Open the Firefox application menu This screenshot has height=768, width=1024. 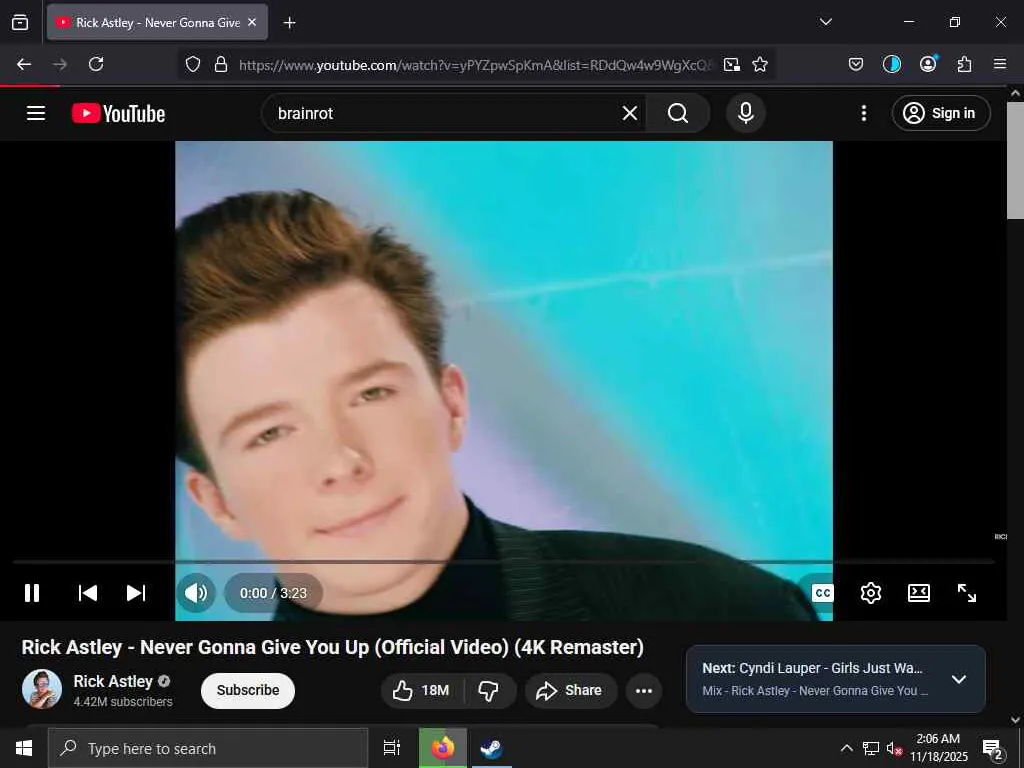[x=1000, y=64]
